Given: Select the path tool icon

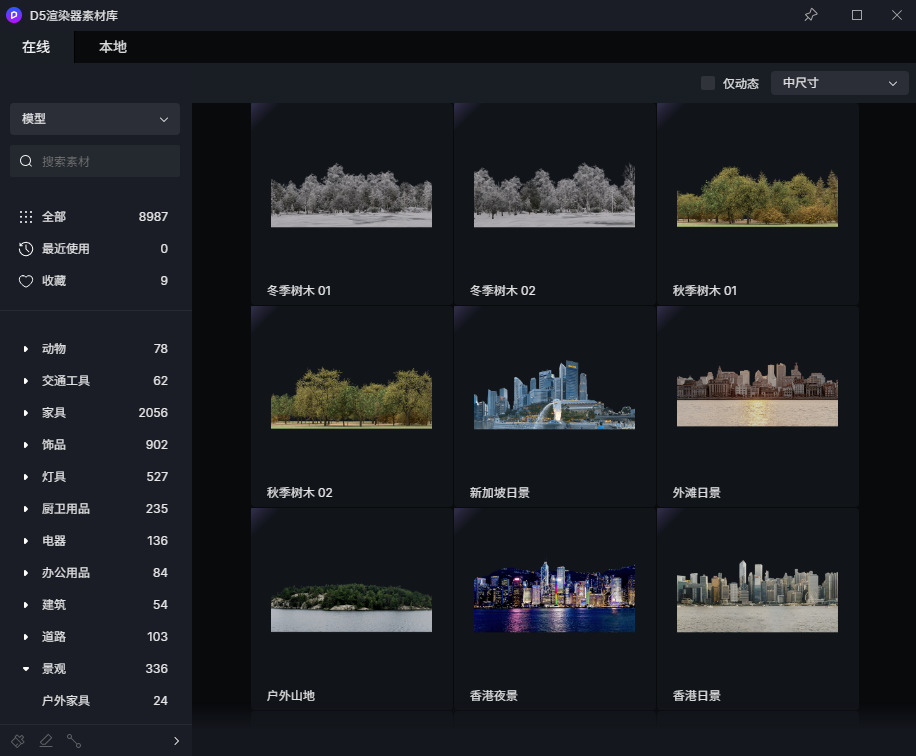Looking at the screenshot, I should pyautogui.click(x=74, y=741).
